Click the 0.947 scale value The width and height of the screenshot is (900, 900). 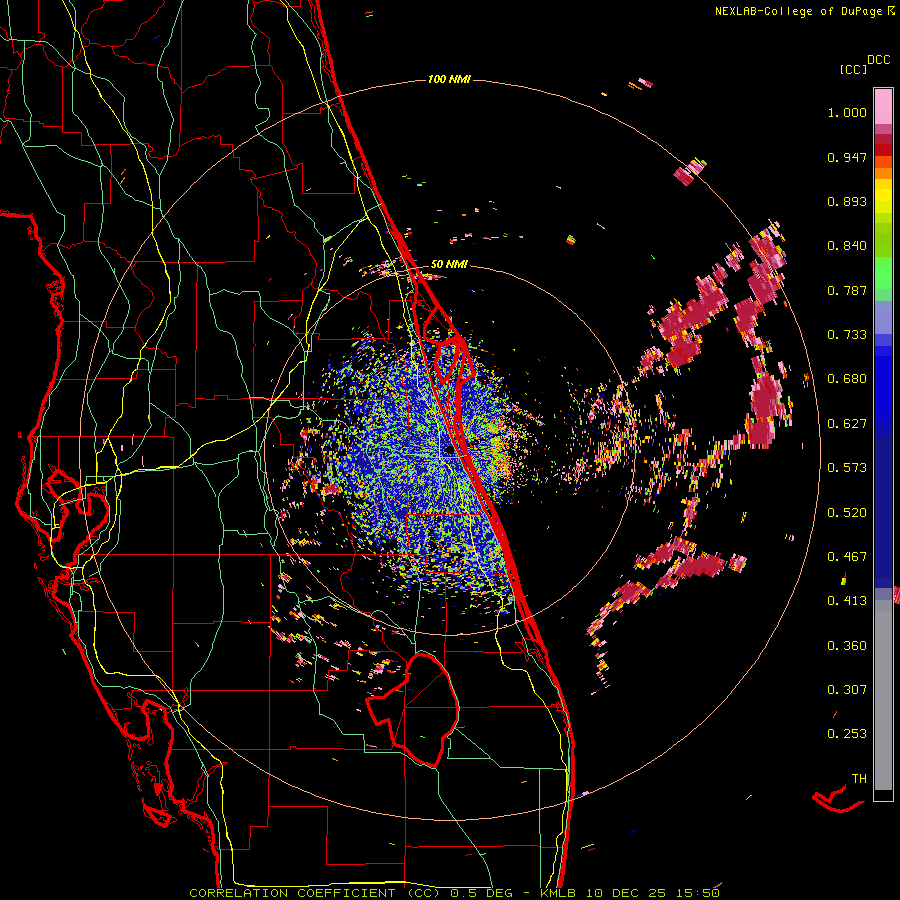coord(847,157)
